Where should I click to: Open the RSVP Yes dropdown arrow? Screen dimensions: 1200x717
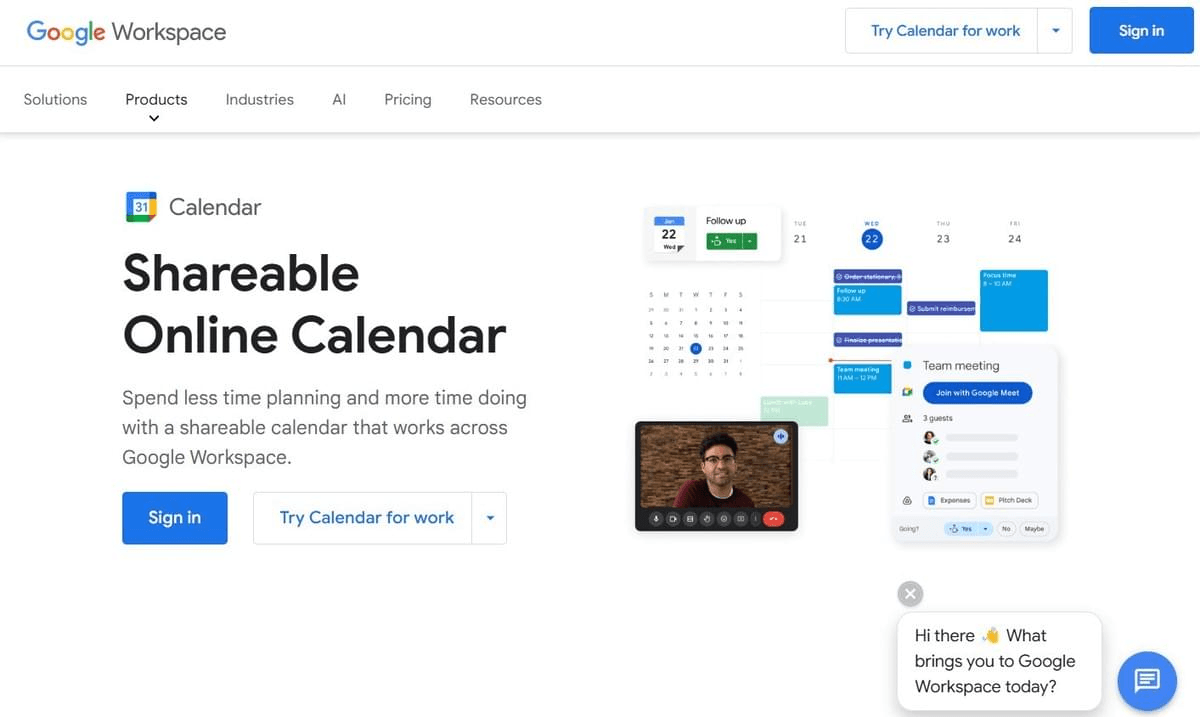pyautogui.click(x=985, y=529)
